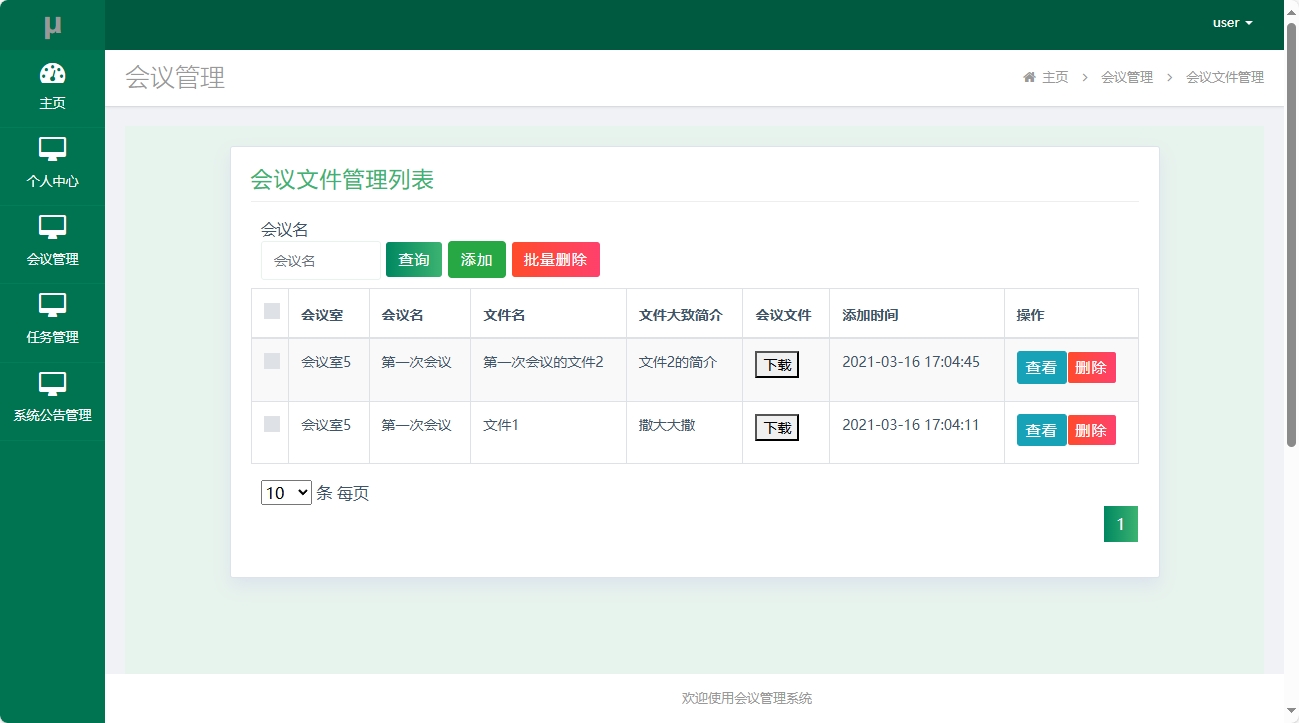The height and width of the screenshot is (723, 1299).
Task: Select the 主页 dashboard icon in sidebar
Action: tap(52, 72)
